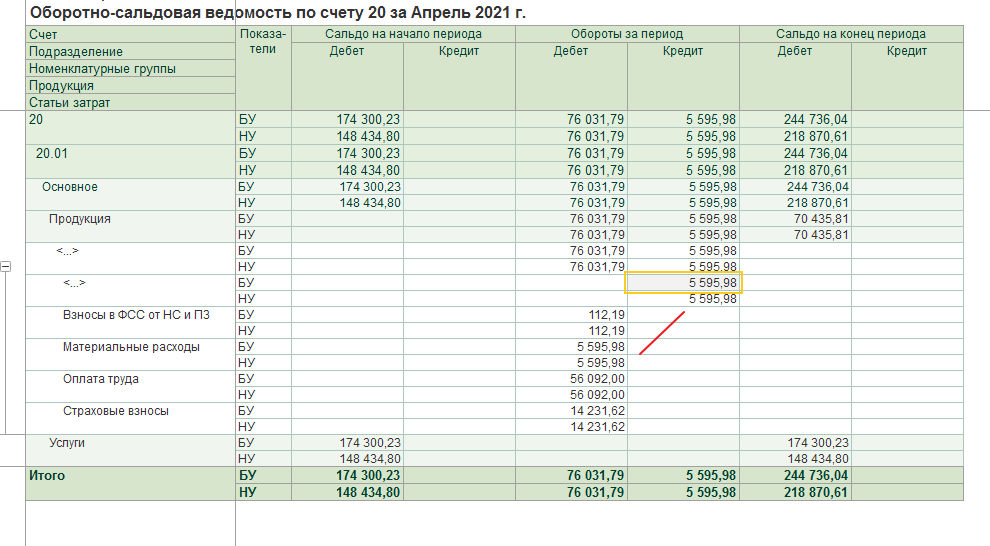Click the Итого totals row label
This screenshot has width=990, height=546.
pos(47,476)
